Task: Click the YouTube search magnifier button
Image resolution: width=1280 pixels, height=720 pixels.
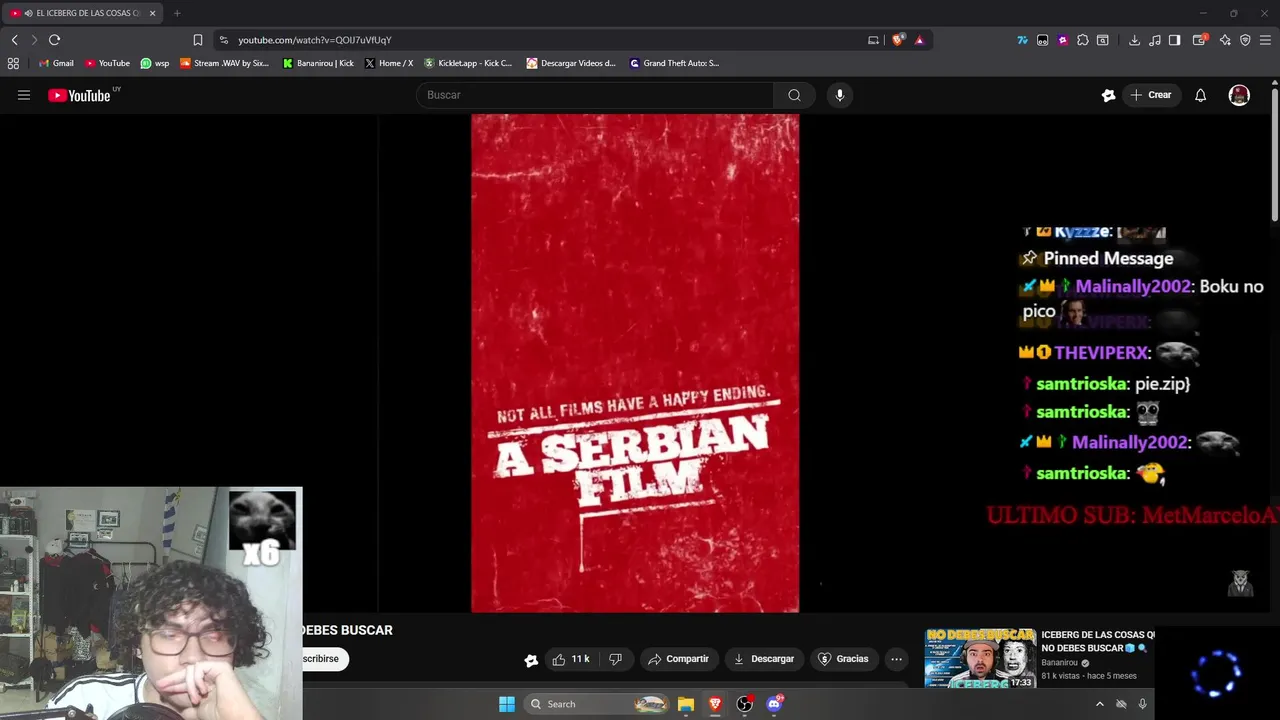Action: [794, 95]
